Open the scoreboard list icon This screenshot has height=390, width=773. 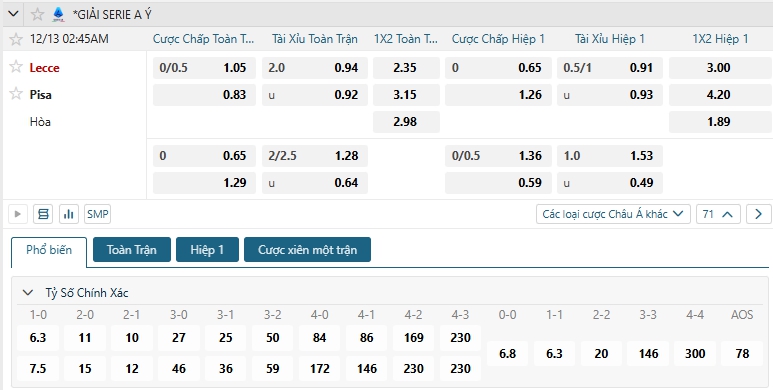click(43, 214)
